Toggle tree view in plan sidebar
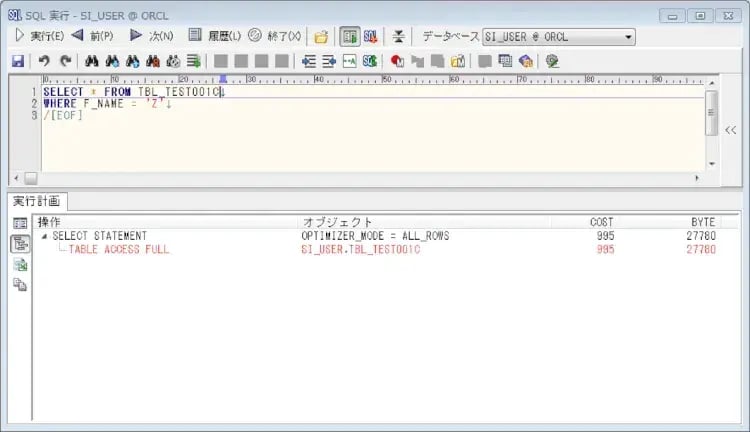The width and height of the screenshot is (750, 432). click(20, 244)
